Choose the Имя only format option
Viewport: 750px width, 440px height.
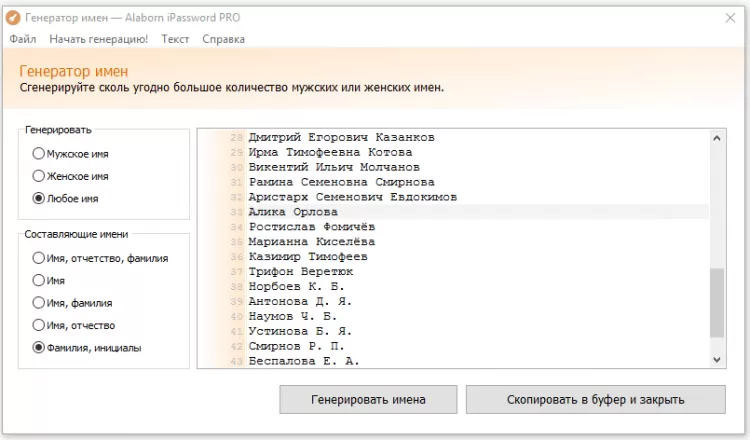(x=39, y=281)
